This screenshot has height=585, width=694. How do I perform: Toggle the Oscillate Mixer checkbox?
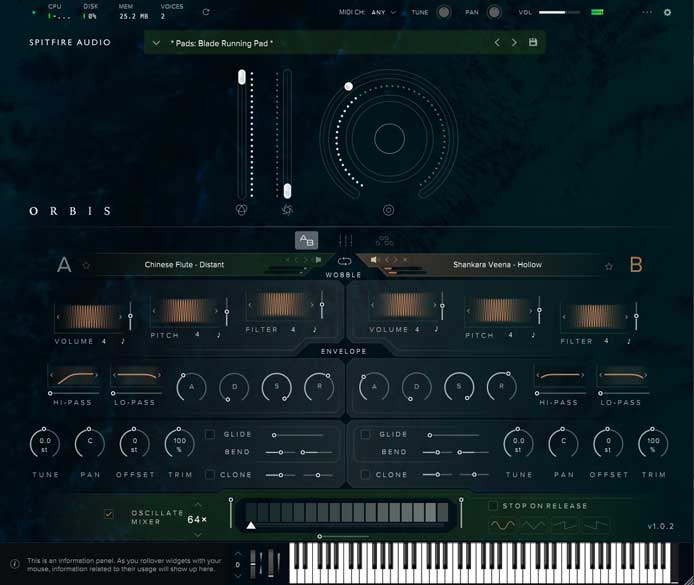click(x=108, y=514)
